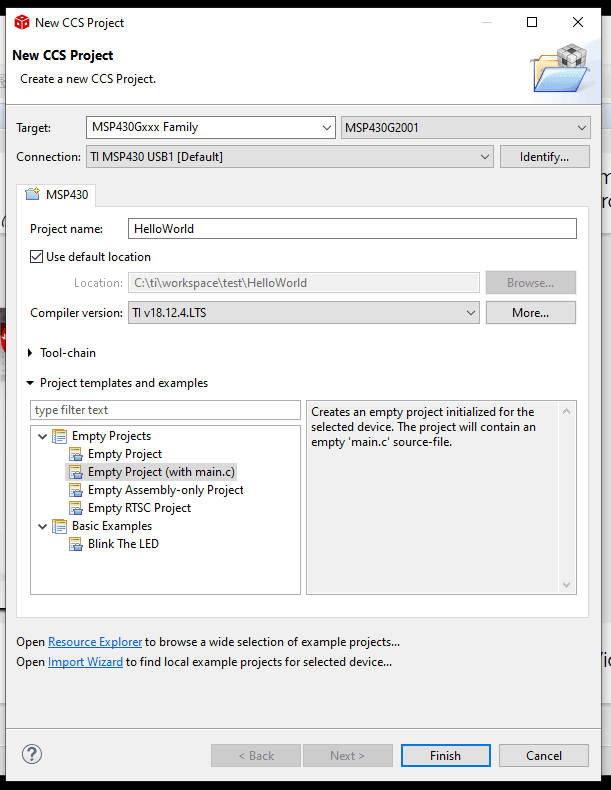The width and height of the screenshot is (611, 790).
Task: Open the Resource Explorer link
Action: [x=95, y=642]
